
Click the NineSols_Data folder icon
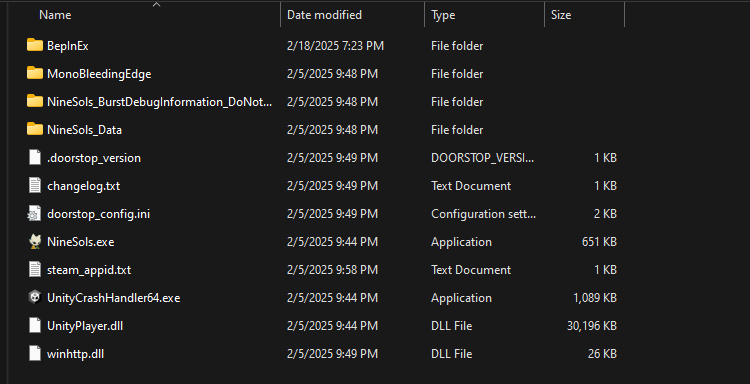[35, 129]
